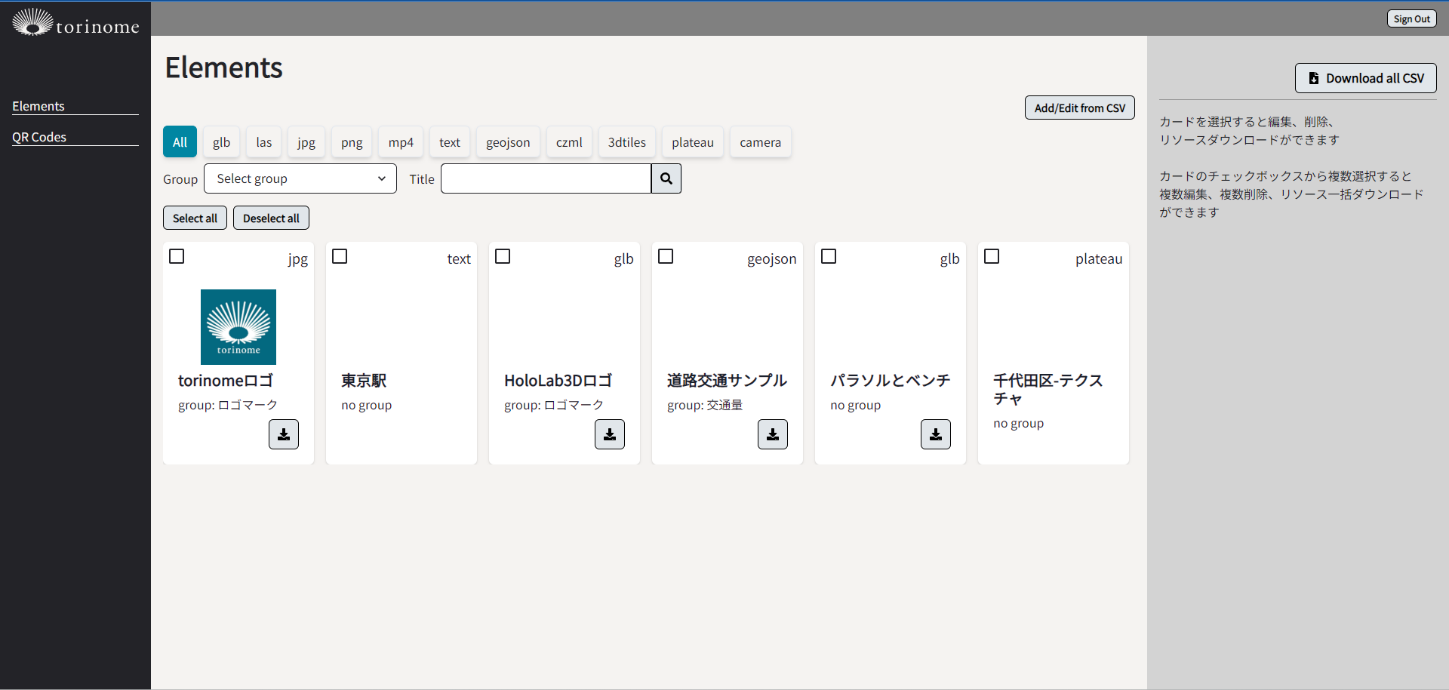The image size is (1449, 690).
Task: Tick the checkbox on 東京駅 card
Action: (x=340, y=257)
